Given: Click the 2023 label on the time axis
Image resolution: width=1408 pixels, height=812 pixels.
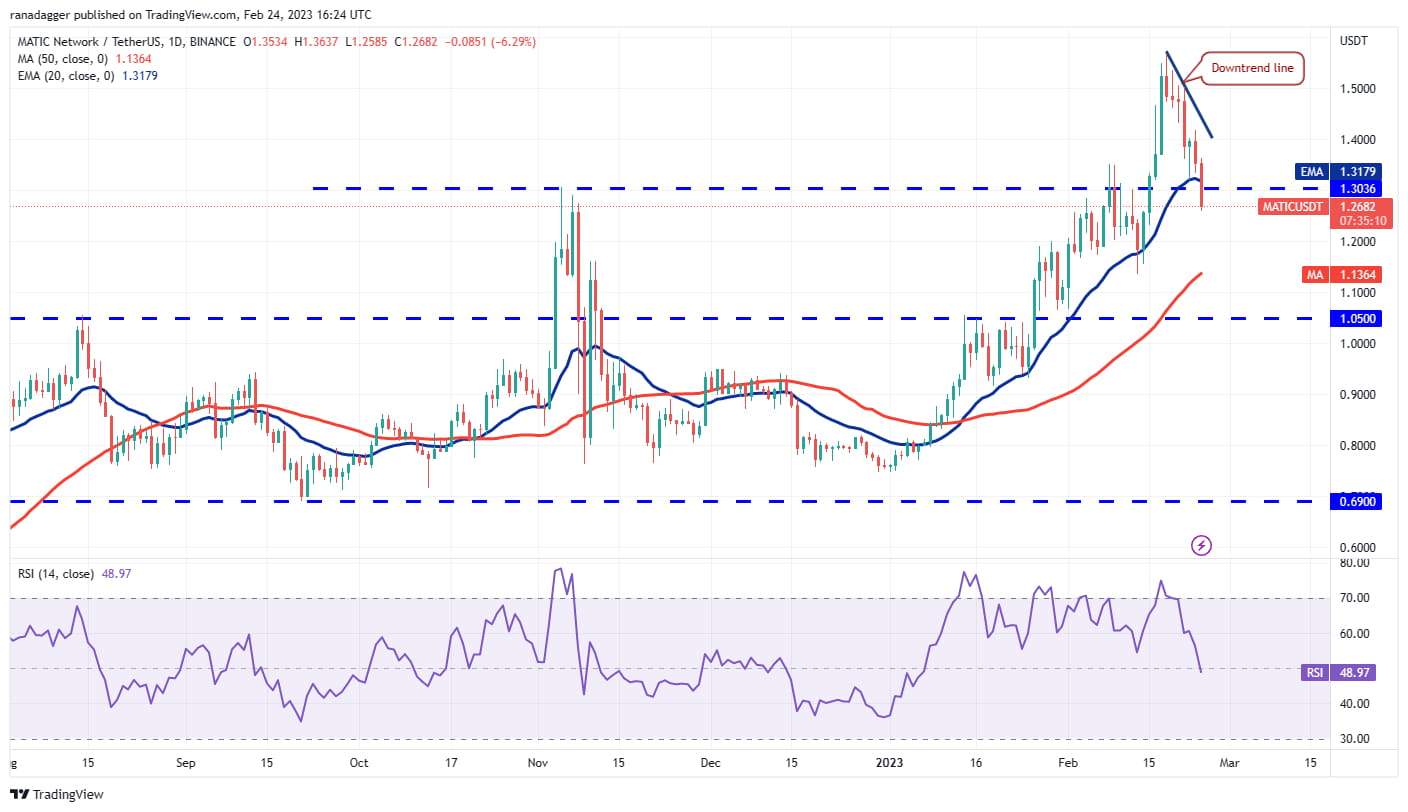Looking at the screenshot, I should (x=888, y=763).
